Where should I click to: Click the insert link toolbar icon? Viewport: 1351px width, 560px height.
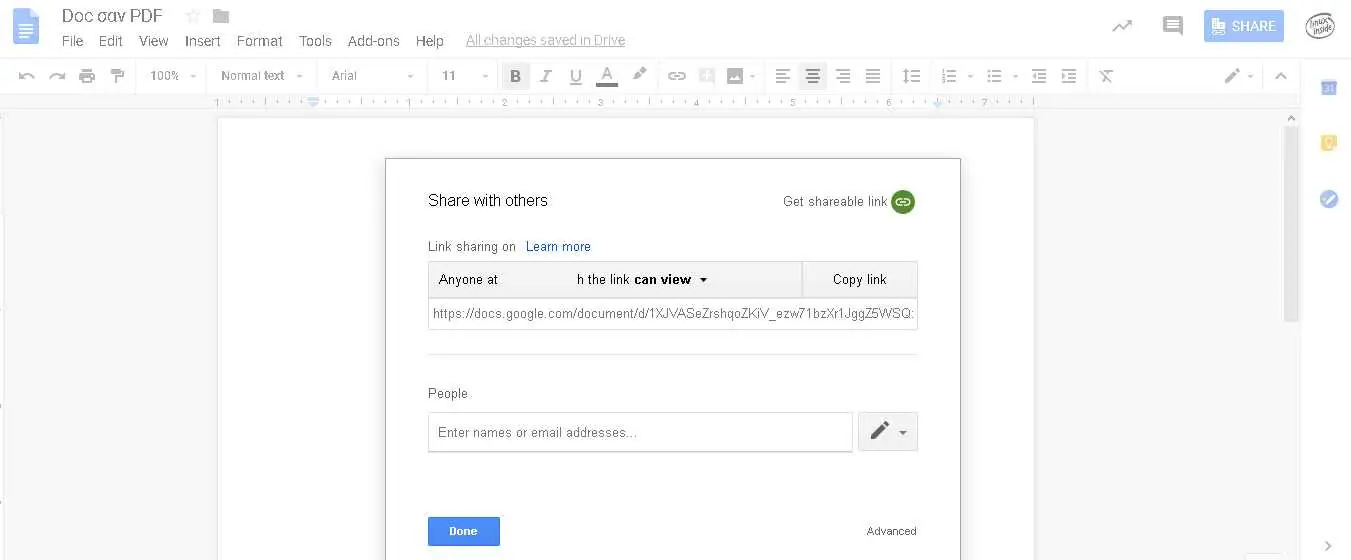pyautogui.click(x=677, y=76)
